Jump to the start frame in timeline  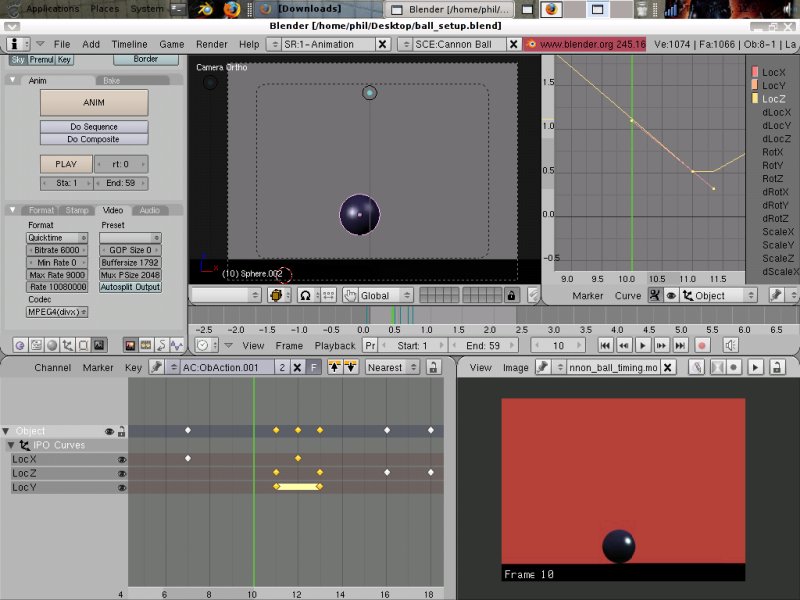[605, 345]
